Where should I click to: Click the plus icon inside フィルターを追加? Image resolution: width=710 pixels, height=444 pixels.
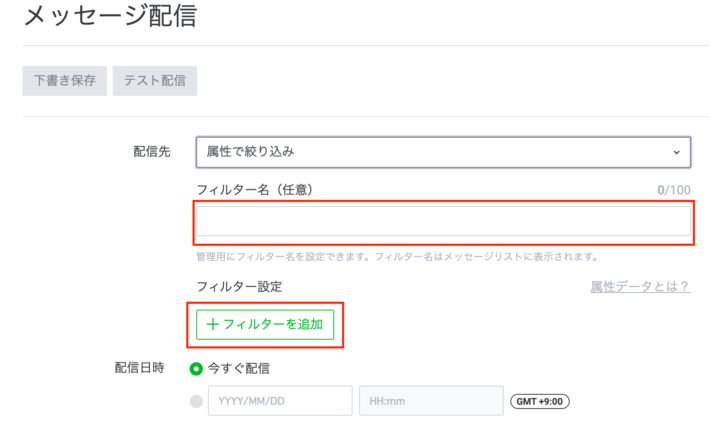213,324
